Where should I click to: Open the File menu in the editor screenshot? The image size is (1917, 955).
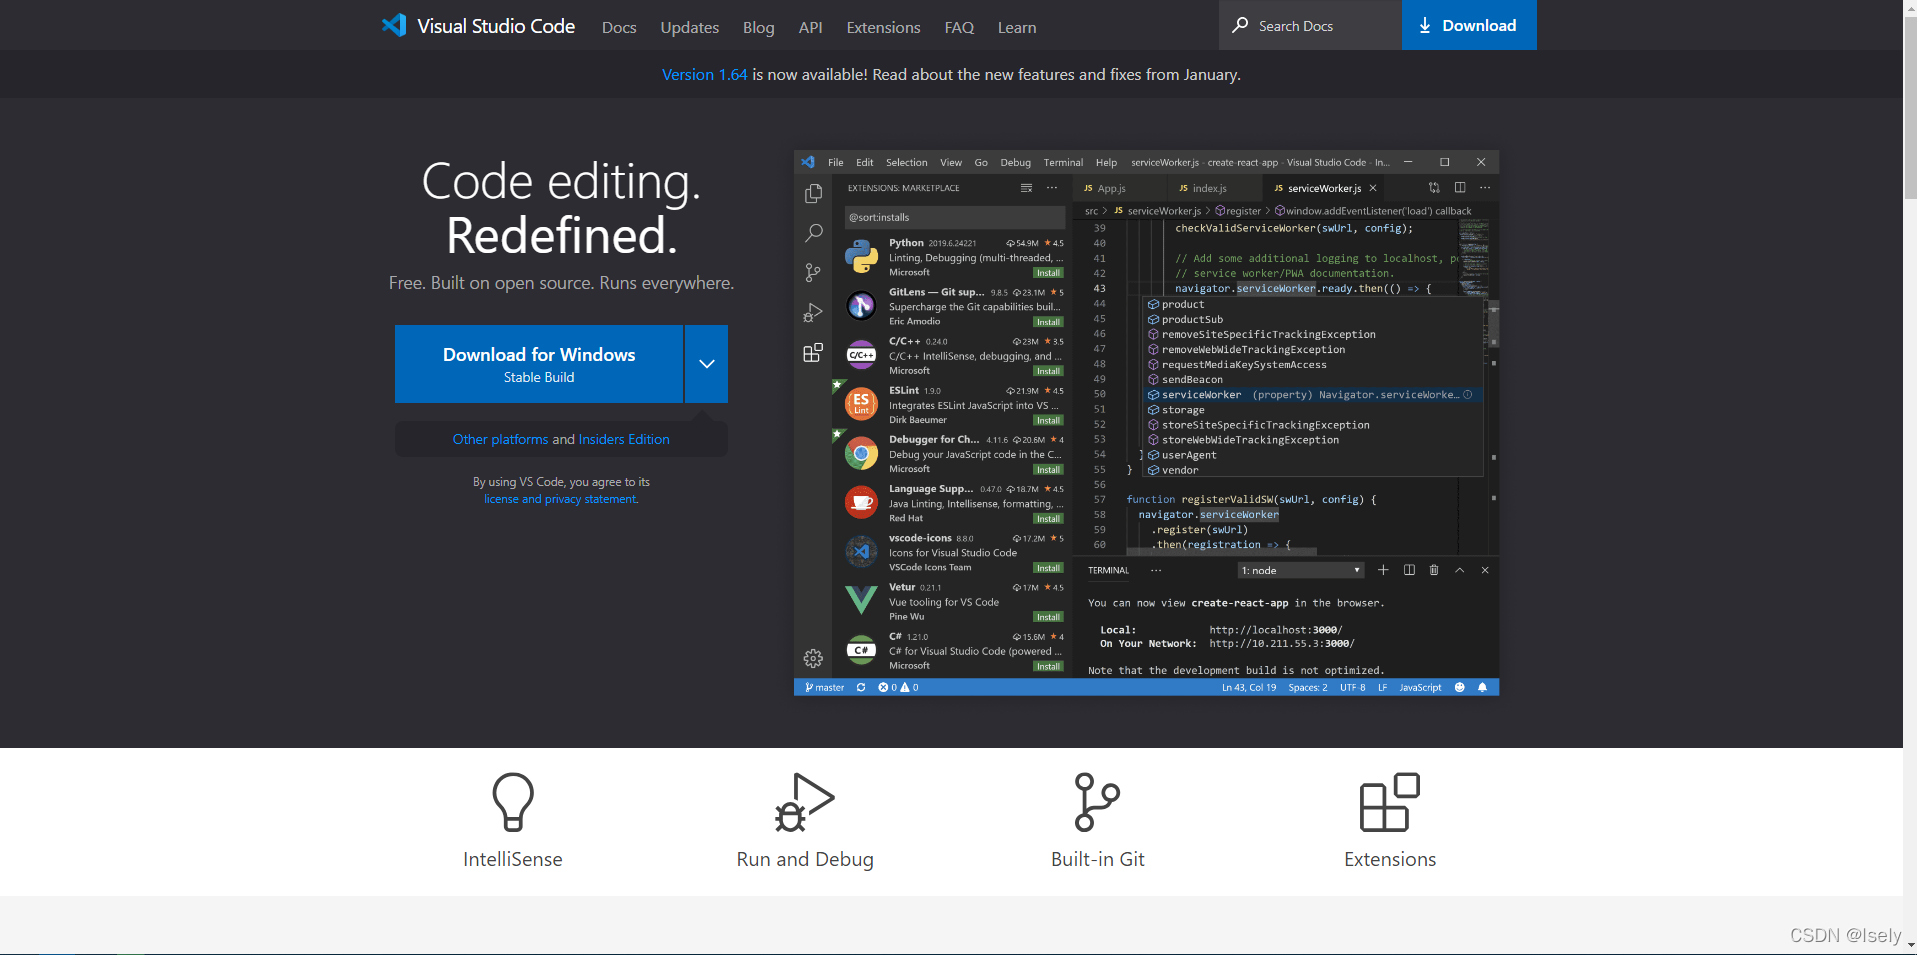pyautogui.click(x=836, y=162)
